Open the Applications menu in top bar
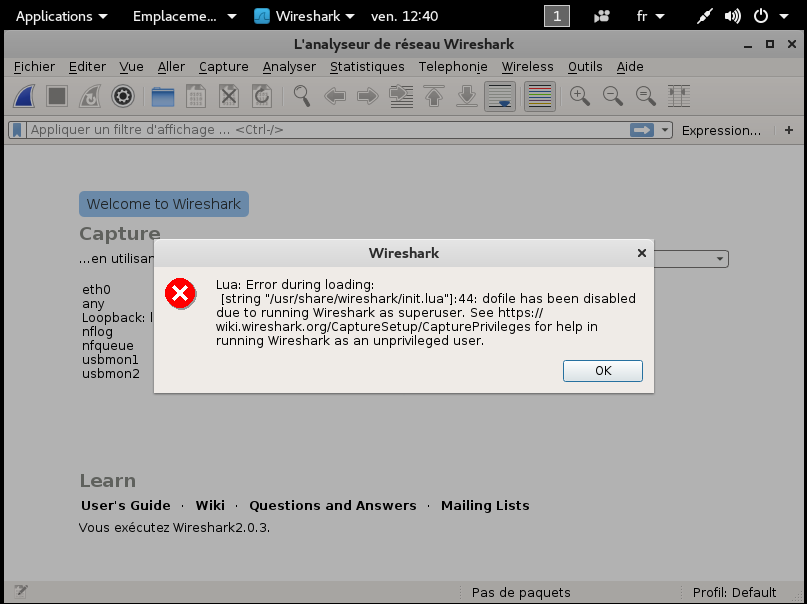Screen dimensions: 807x604 click(x=61, y=16)
